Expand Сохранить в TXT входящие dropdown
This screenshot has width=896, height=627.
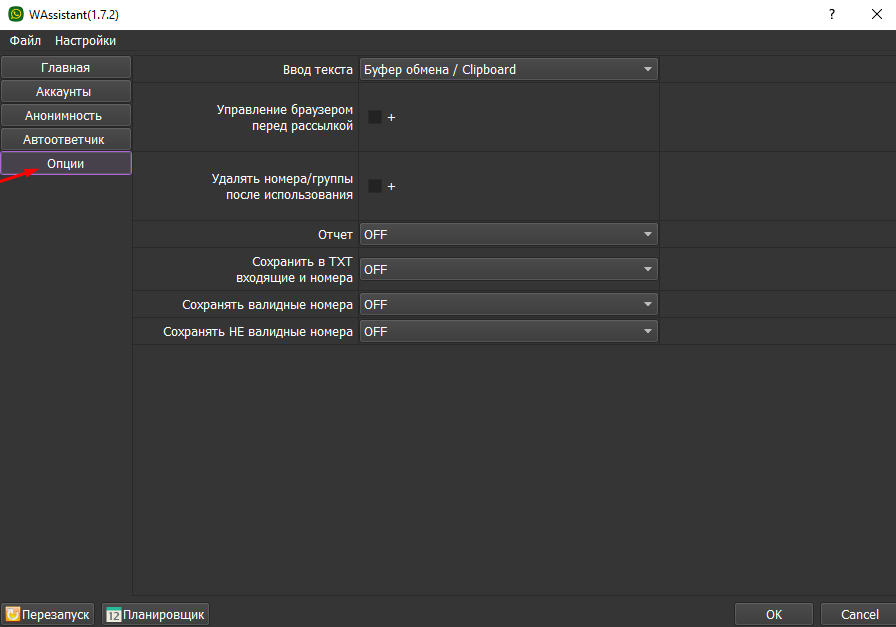tap(508, 269)
